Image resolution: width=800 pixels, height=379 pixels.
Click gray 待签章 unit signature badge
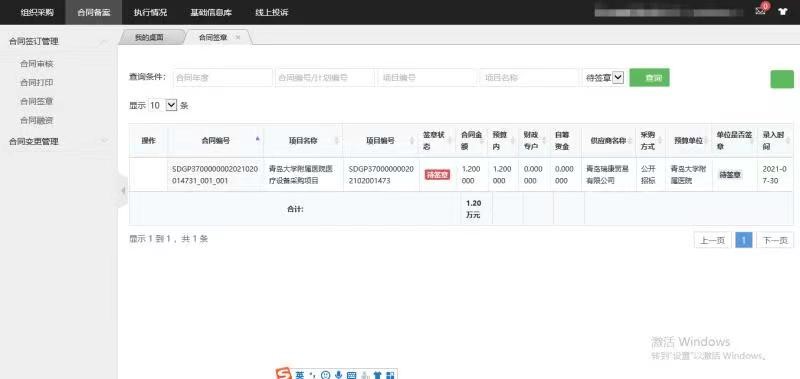(x=731, y=175)
